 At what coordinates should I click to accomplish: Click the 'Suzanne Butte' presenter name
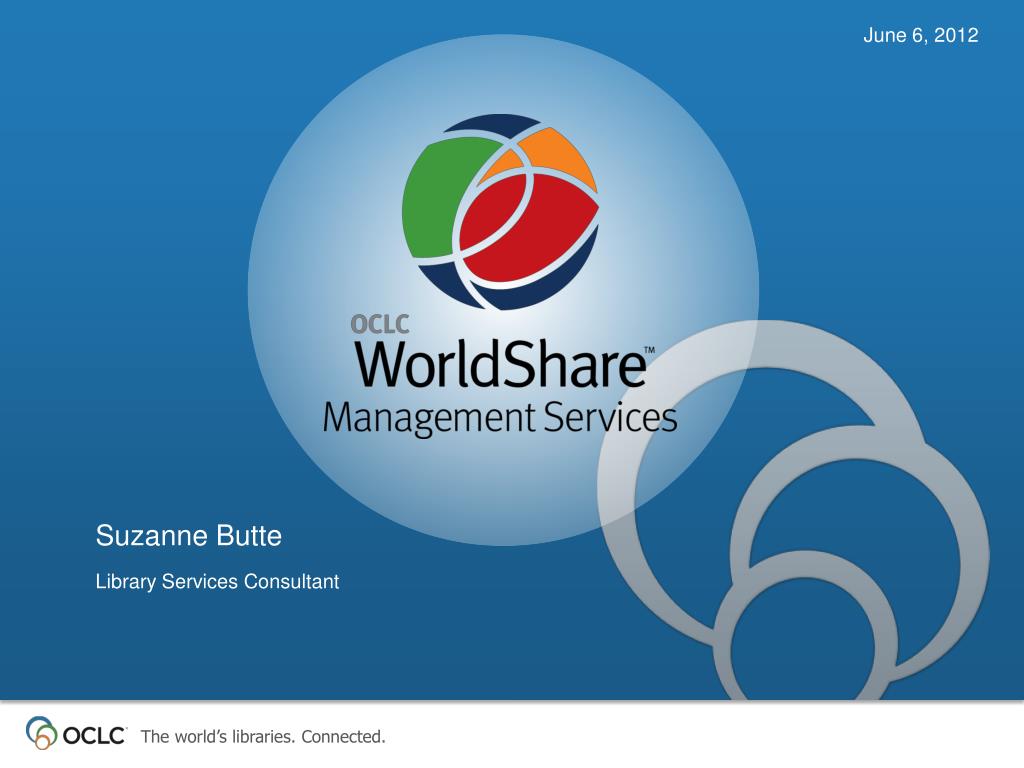click(x=189, y=536)
